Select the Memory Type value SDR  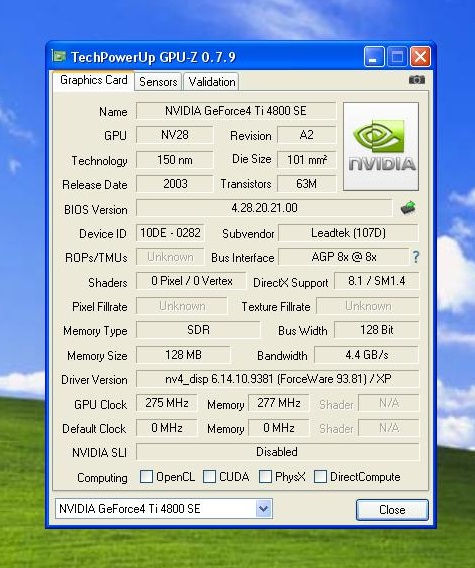click(198, 330)
